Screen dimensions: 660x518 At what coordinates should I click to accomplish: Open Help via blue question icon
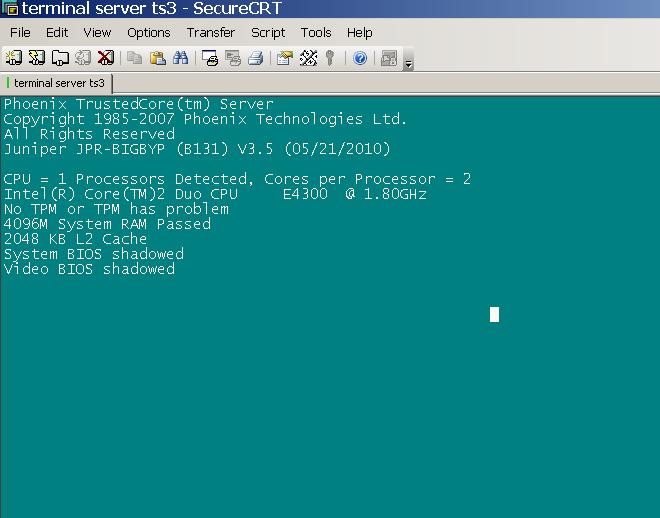[x=360, y=58]
